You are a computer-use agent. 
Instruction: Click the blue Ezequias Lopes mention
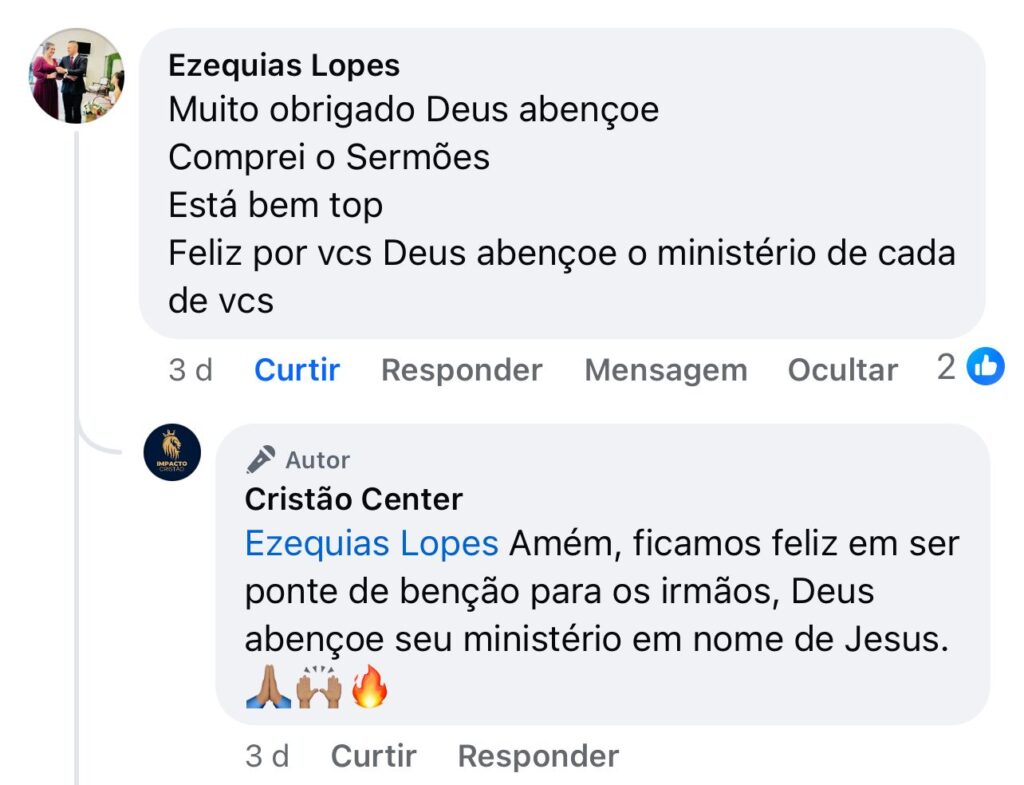point(371,544)
